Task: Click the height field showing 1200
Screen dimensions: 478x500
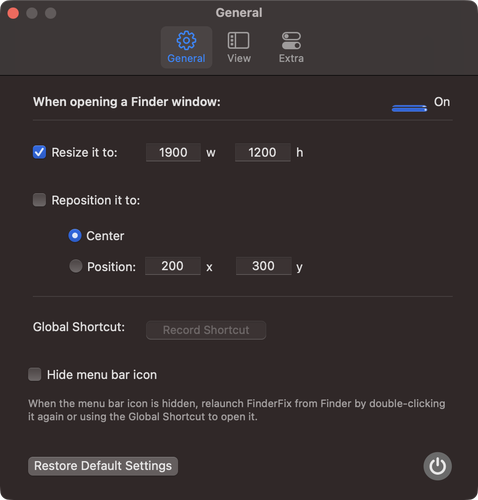Action: [263, 152]
